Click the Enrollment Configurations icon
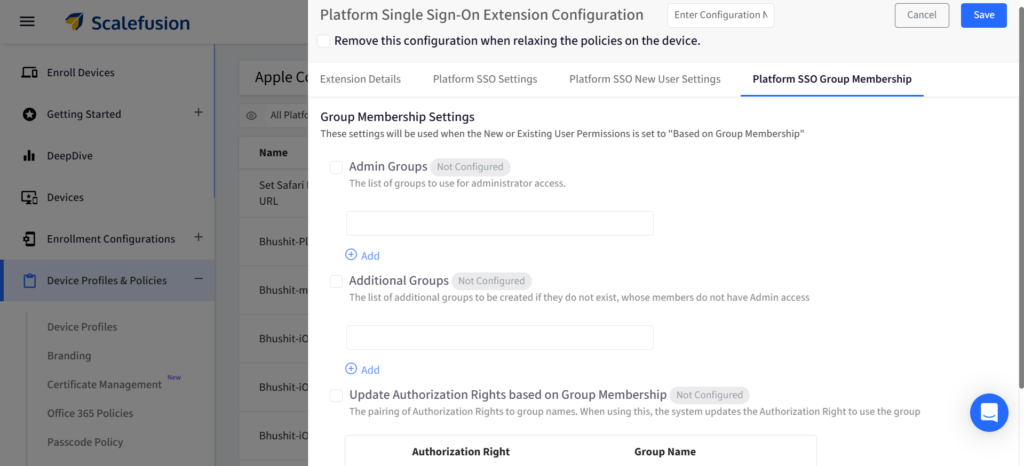Viewport: 1024px width, 466px height. (29, 239)
